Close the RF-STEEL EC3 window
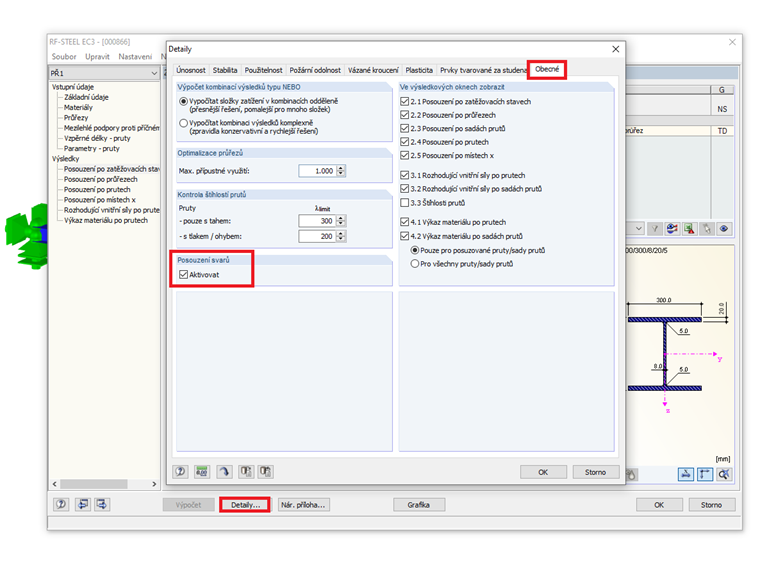The image size is (760, 570). (732, 42)
